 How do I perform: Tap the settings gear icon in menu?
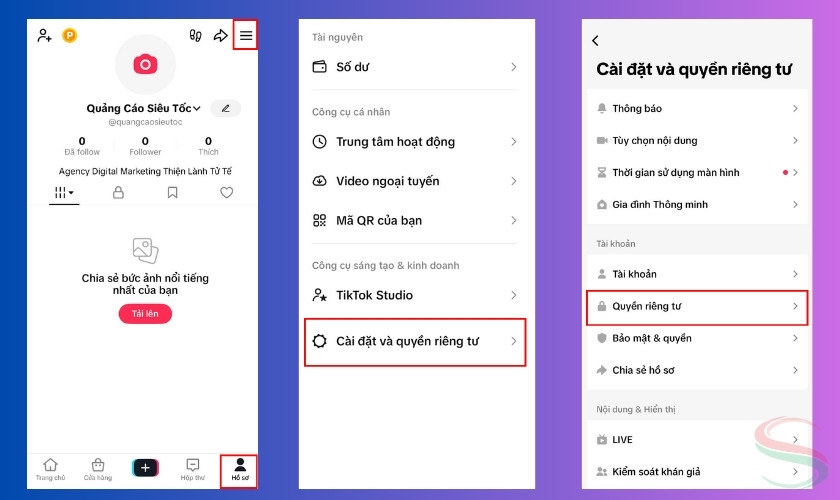(319, 341)
